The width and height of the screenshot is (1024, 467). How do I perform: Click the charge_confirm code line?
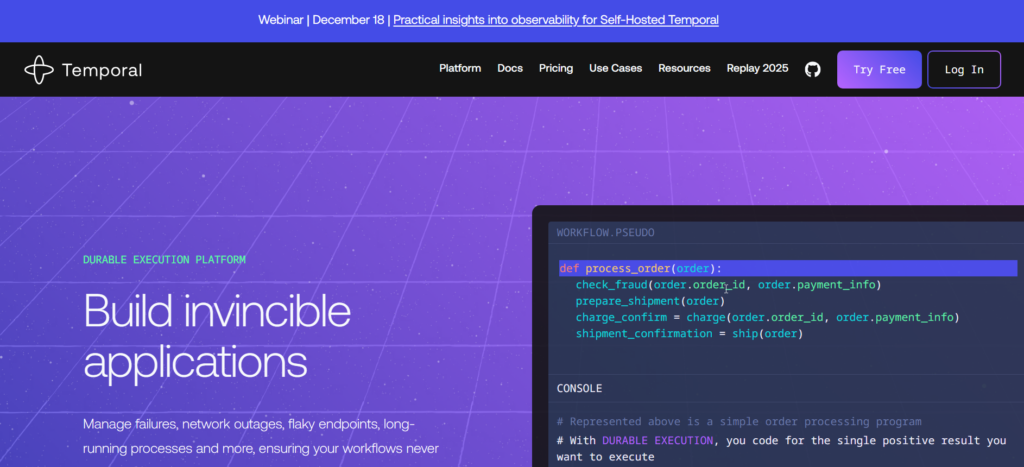coord(767,317)
